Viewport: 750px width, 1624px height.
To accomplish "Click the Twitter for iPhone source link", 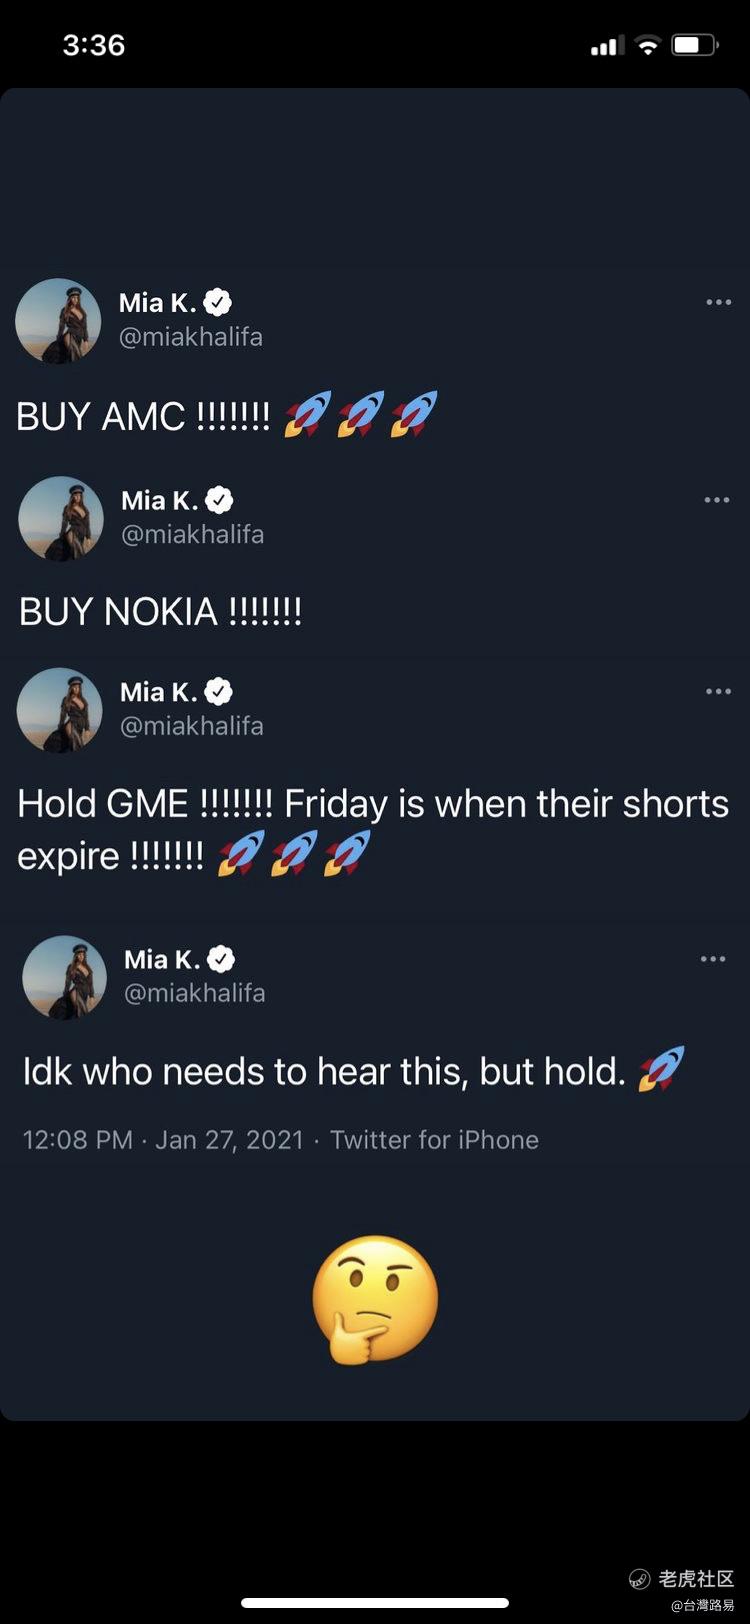I will click(x=434, y=1140).
